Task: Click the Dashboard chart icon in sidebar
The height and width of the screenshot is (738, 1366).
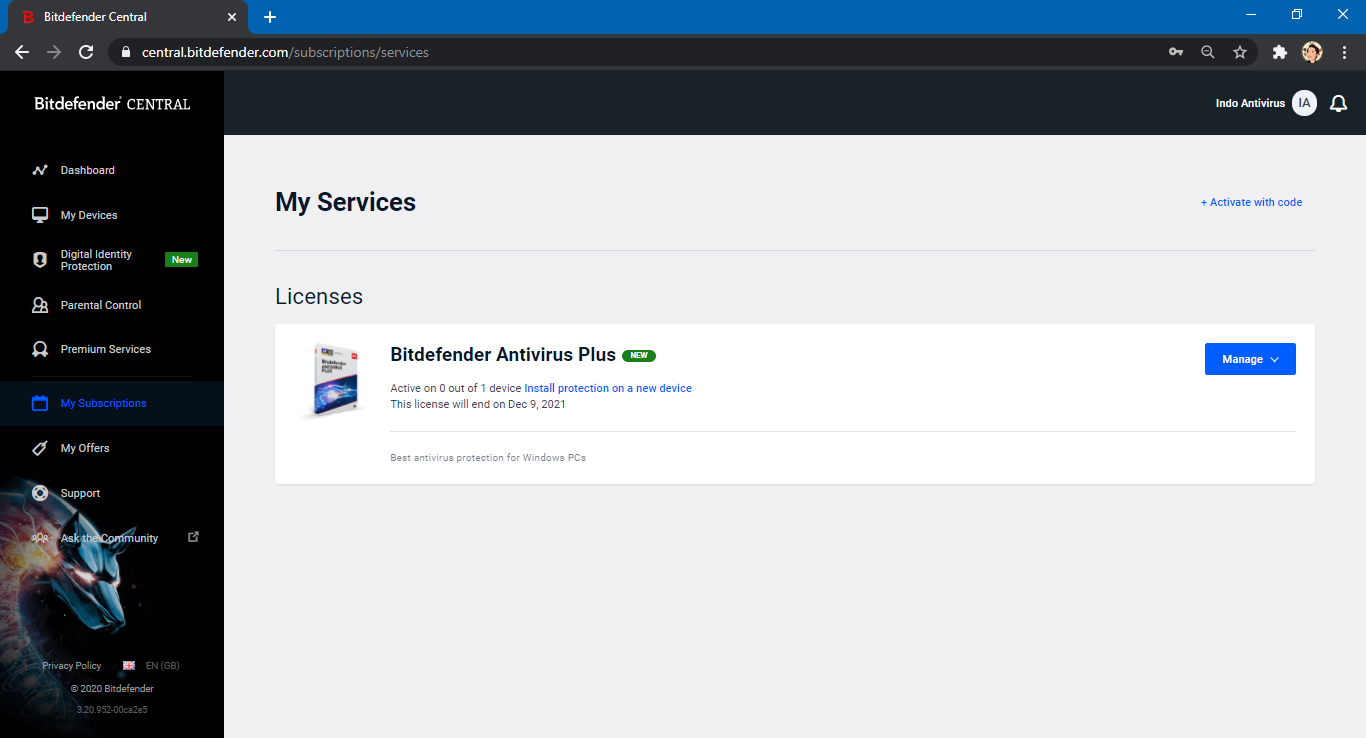Action: (40, 170)
